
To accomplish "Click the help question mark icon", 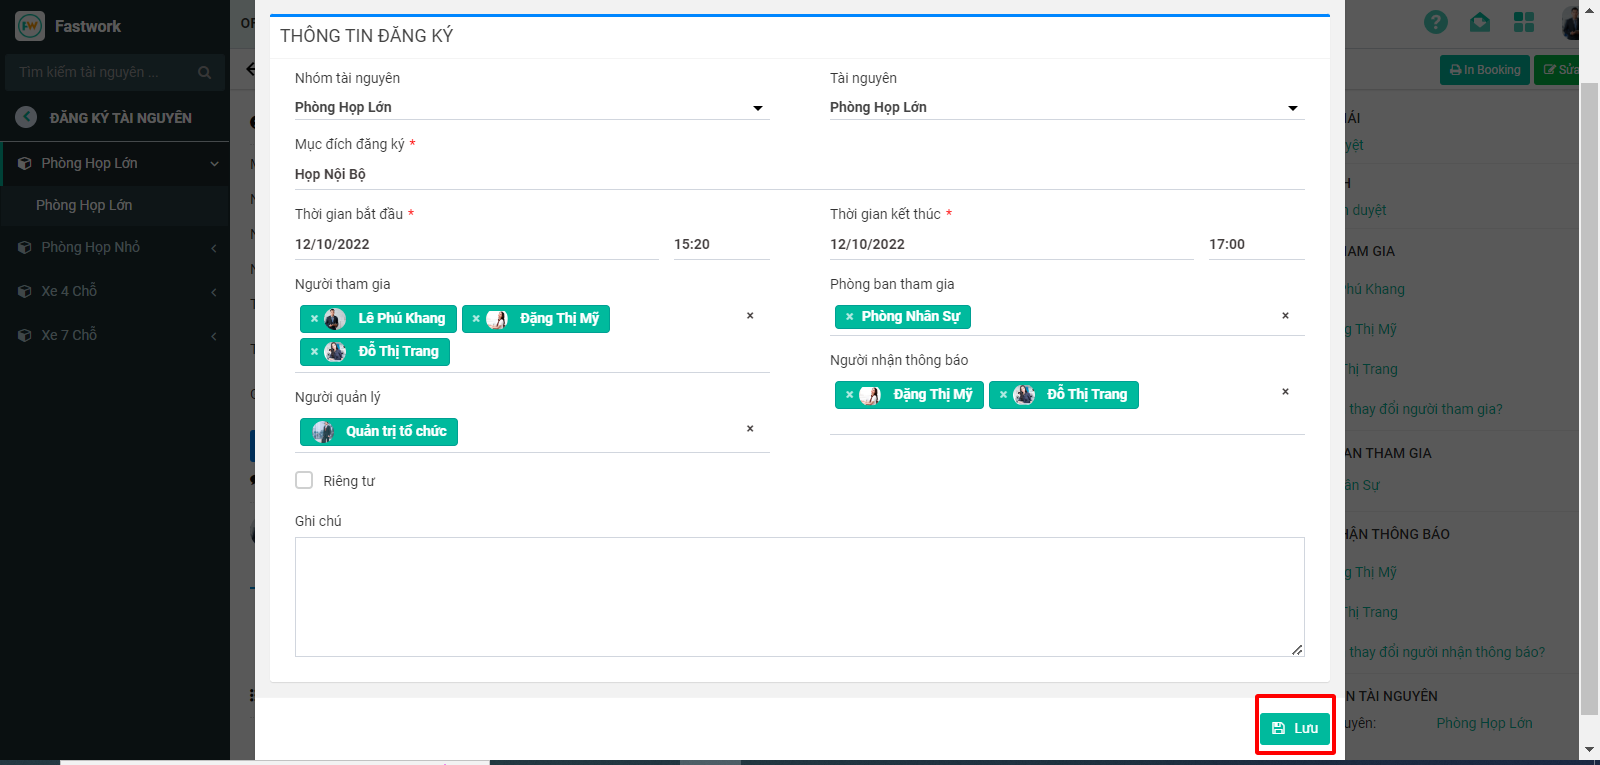I will 1435,22.
